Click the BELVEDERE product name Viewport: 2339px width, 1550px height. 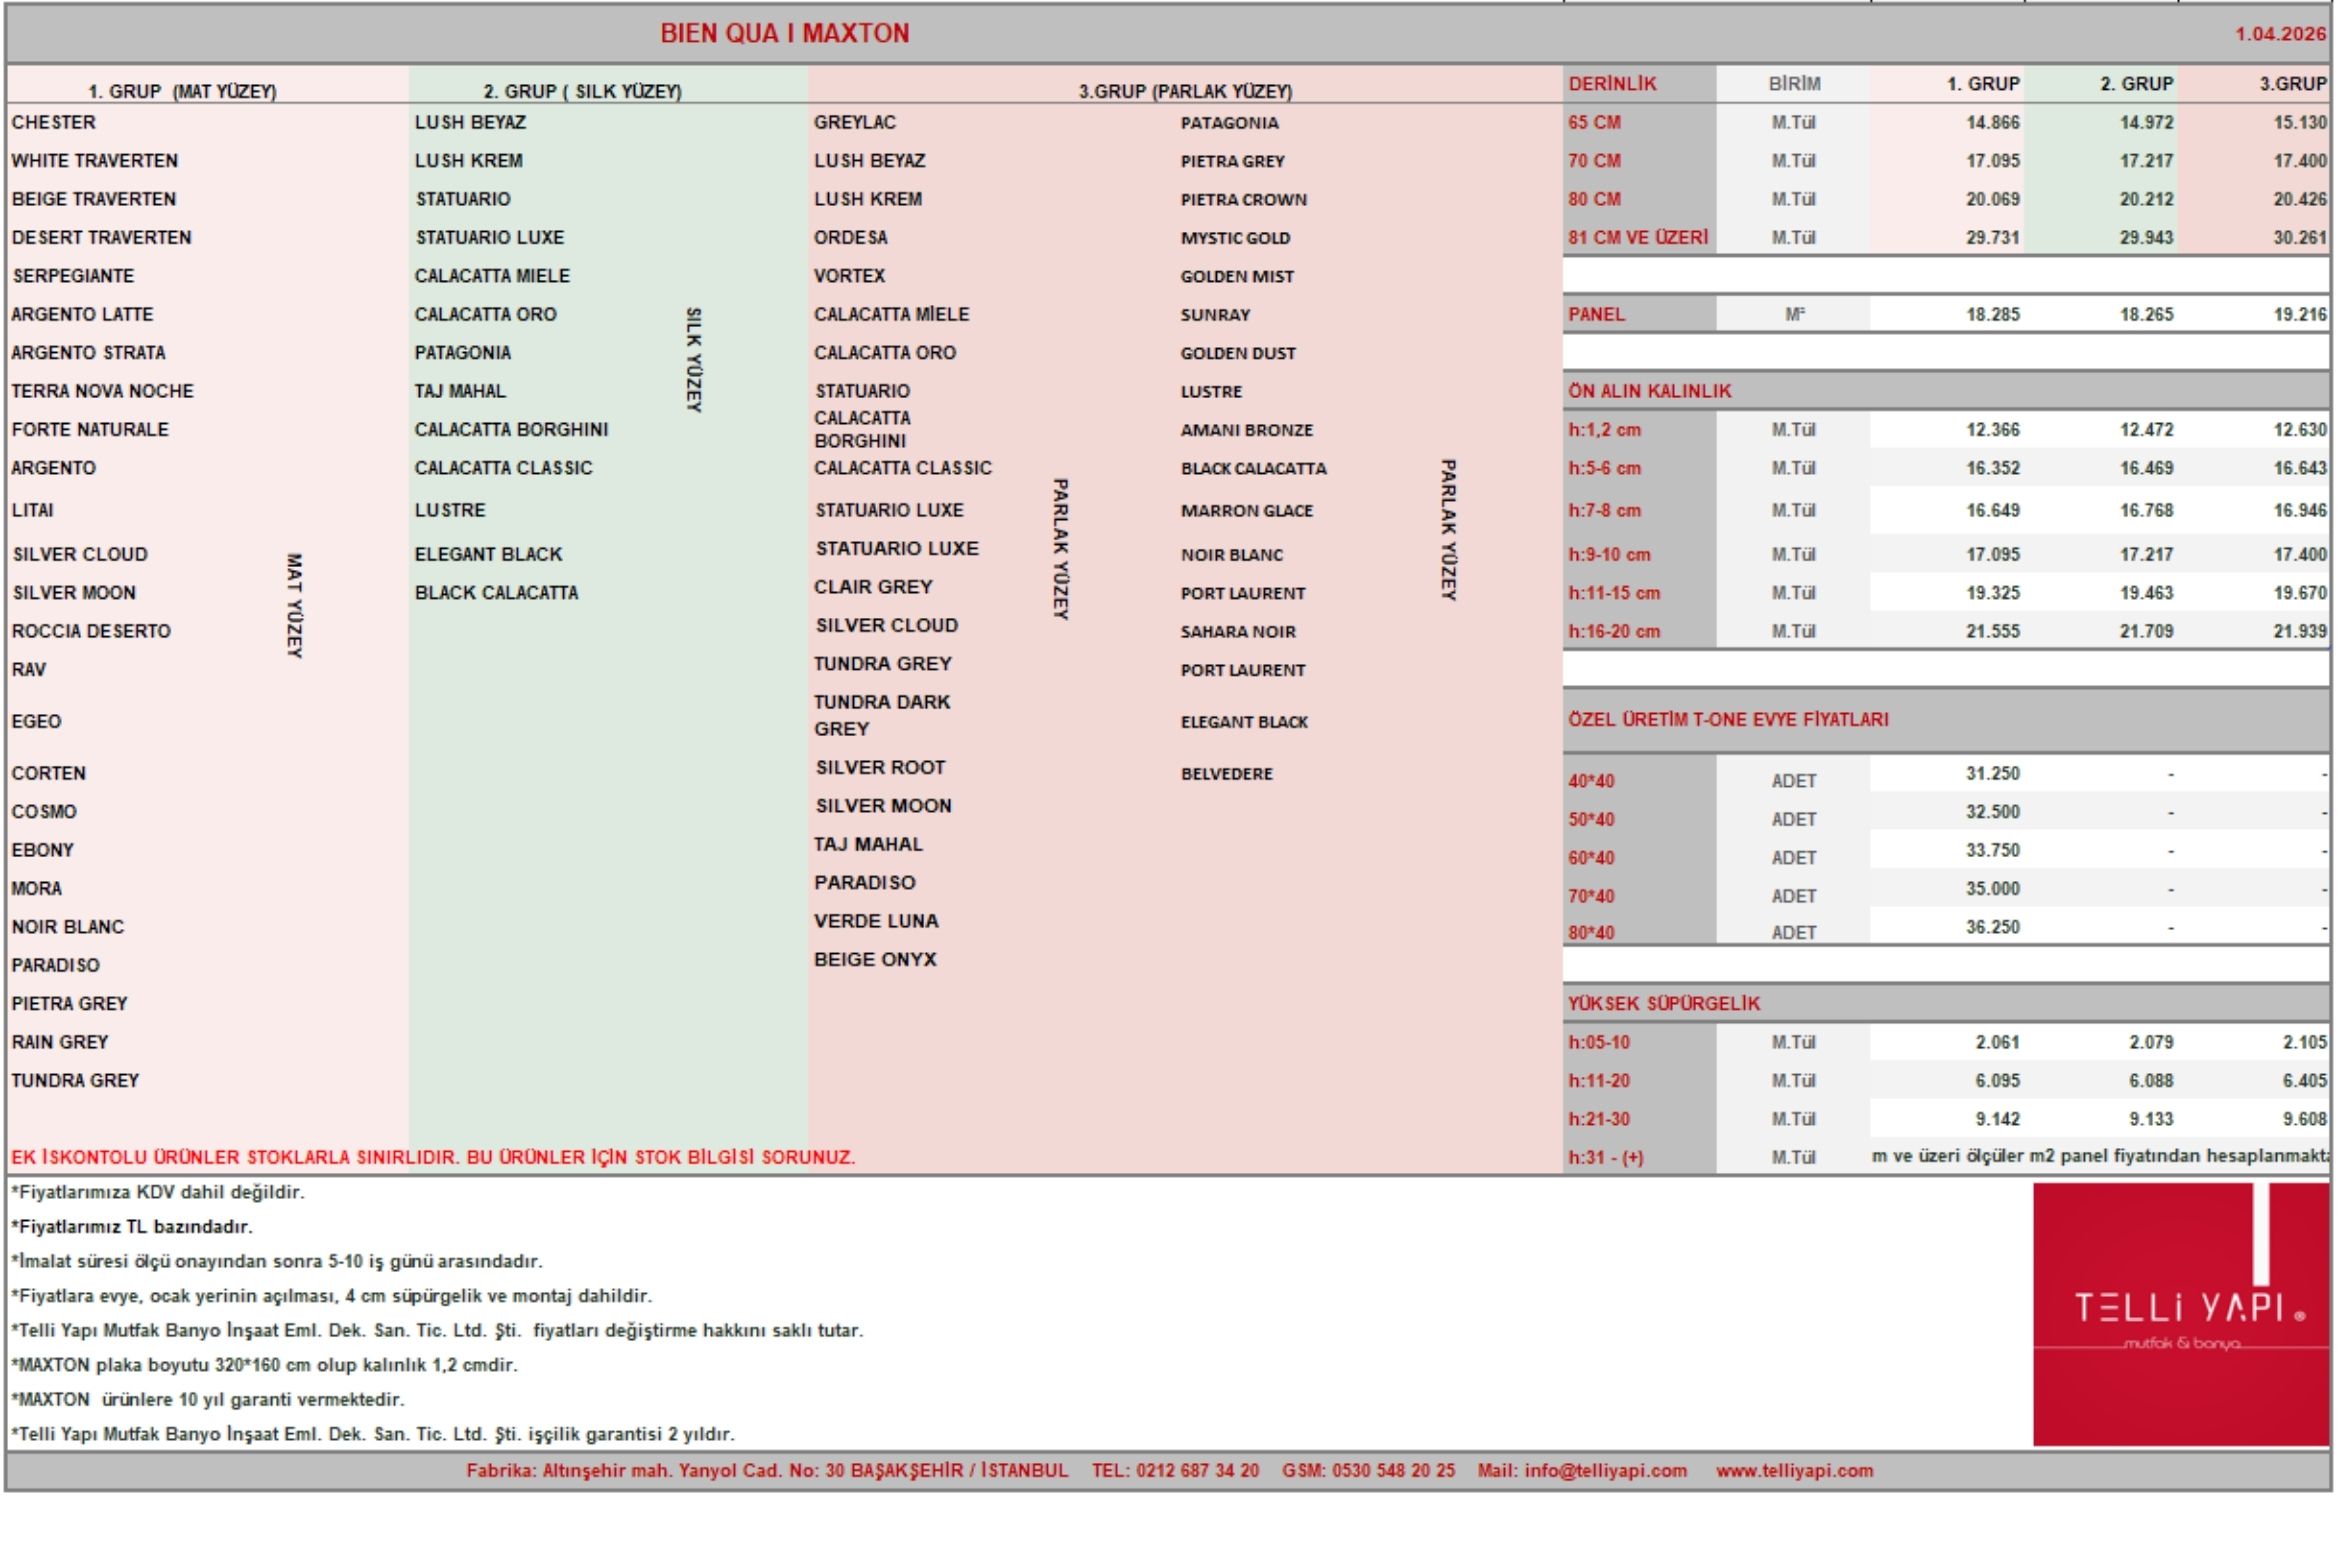pos(1226,774)
